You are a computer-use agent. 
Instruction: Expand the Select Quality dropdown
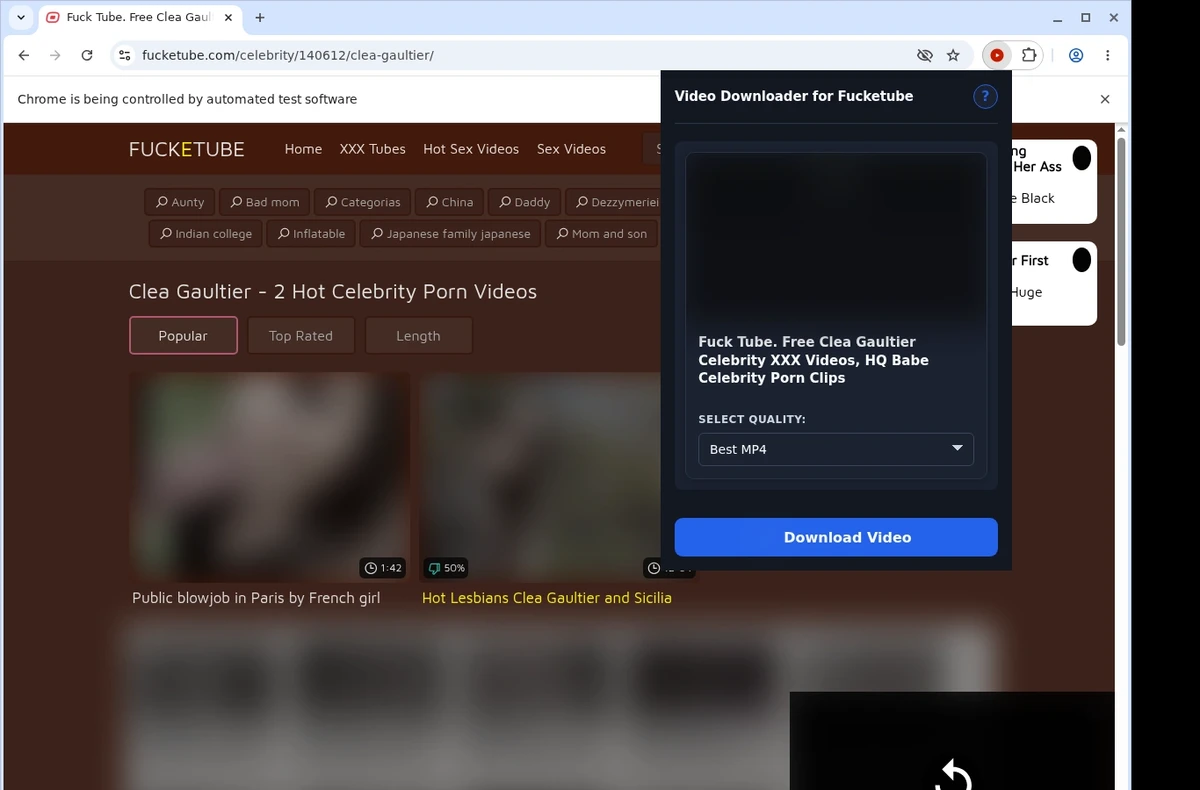pos(836,449)
